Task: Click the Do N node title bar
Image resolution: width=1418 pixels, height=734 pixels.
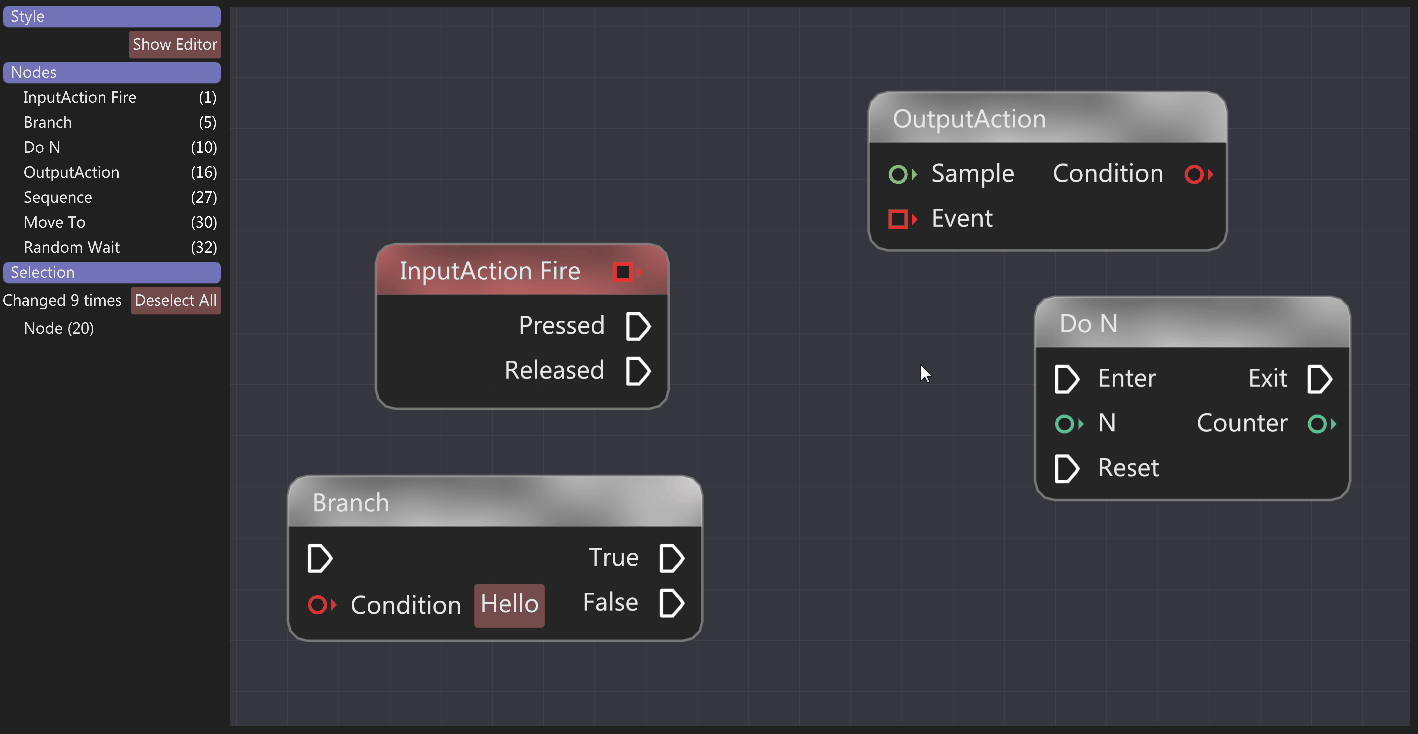Action: 1192,323
